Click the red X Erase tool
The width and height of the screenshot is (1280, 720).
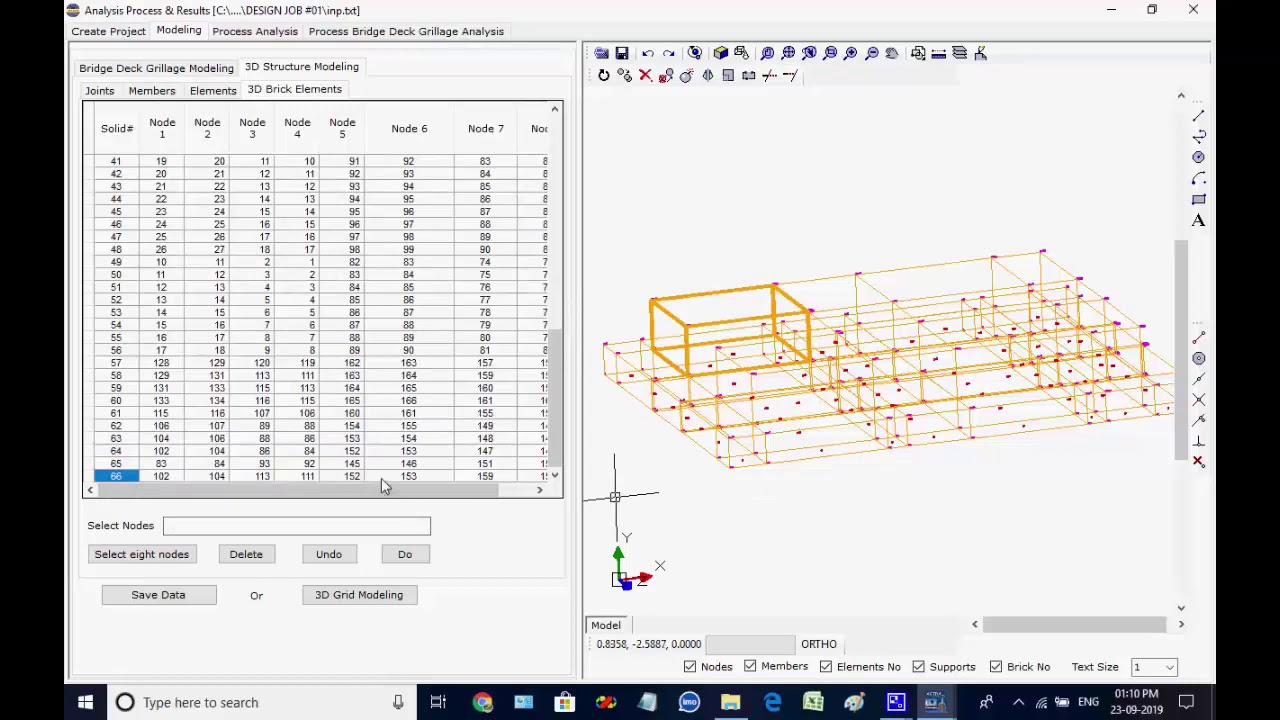[645, 76]
